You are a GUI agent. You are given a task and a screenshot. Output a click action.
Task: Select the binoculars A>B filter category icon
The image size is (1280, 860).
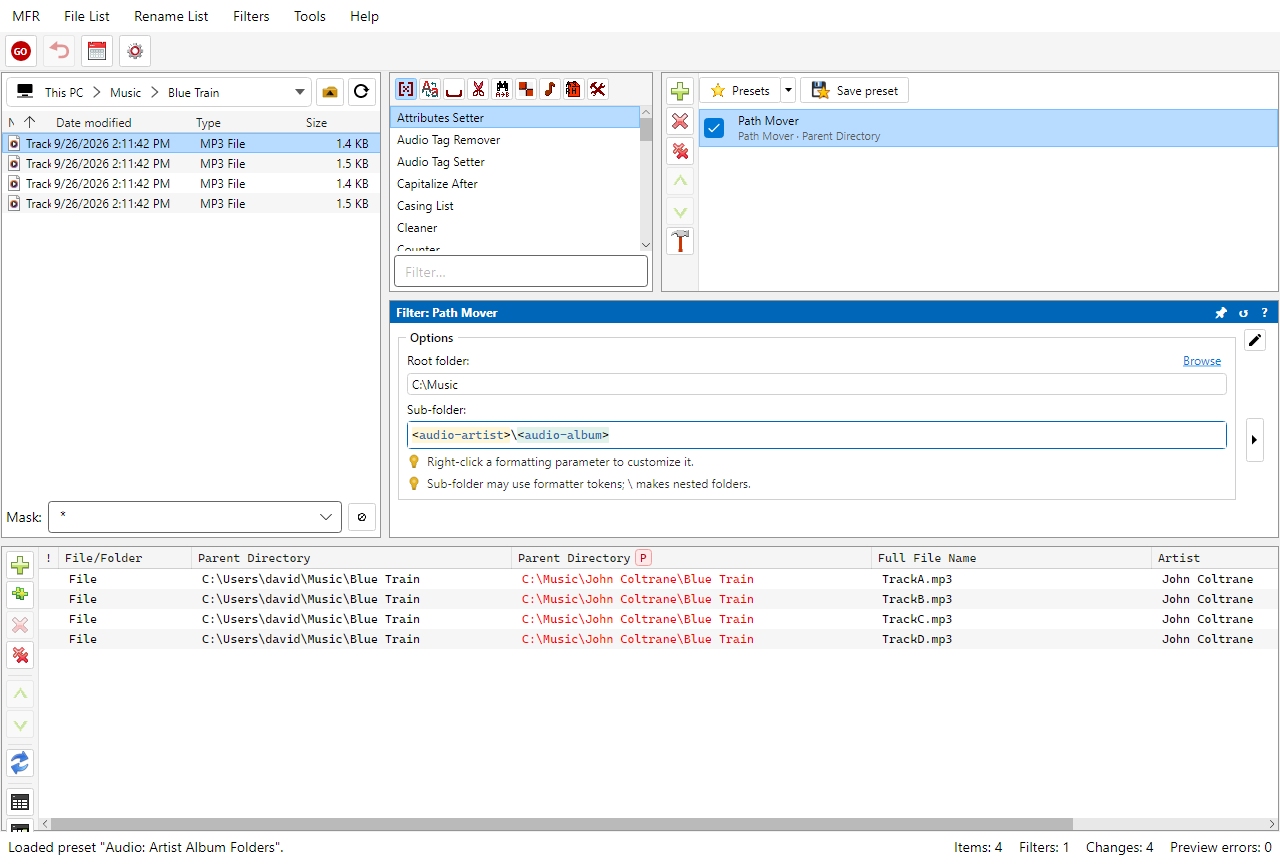(502, 89)
